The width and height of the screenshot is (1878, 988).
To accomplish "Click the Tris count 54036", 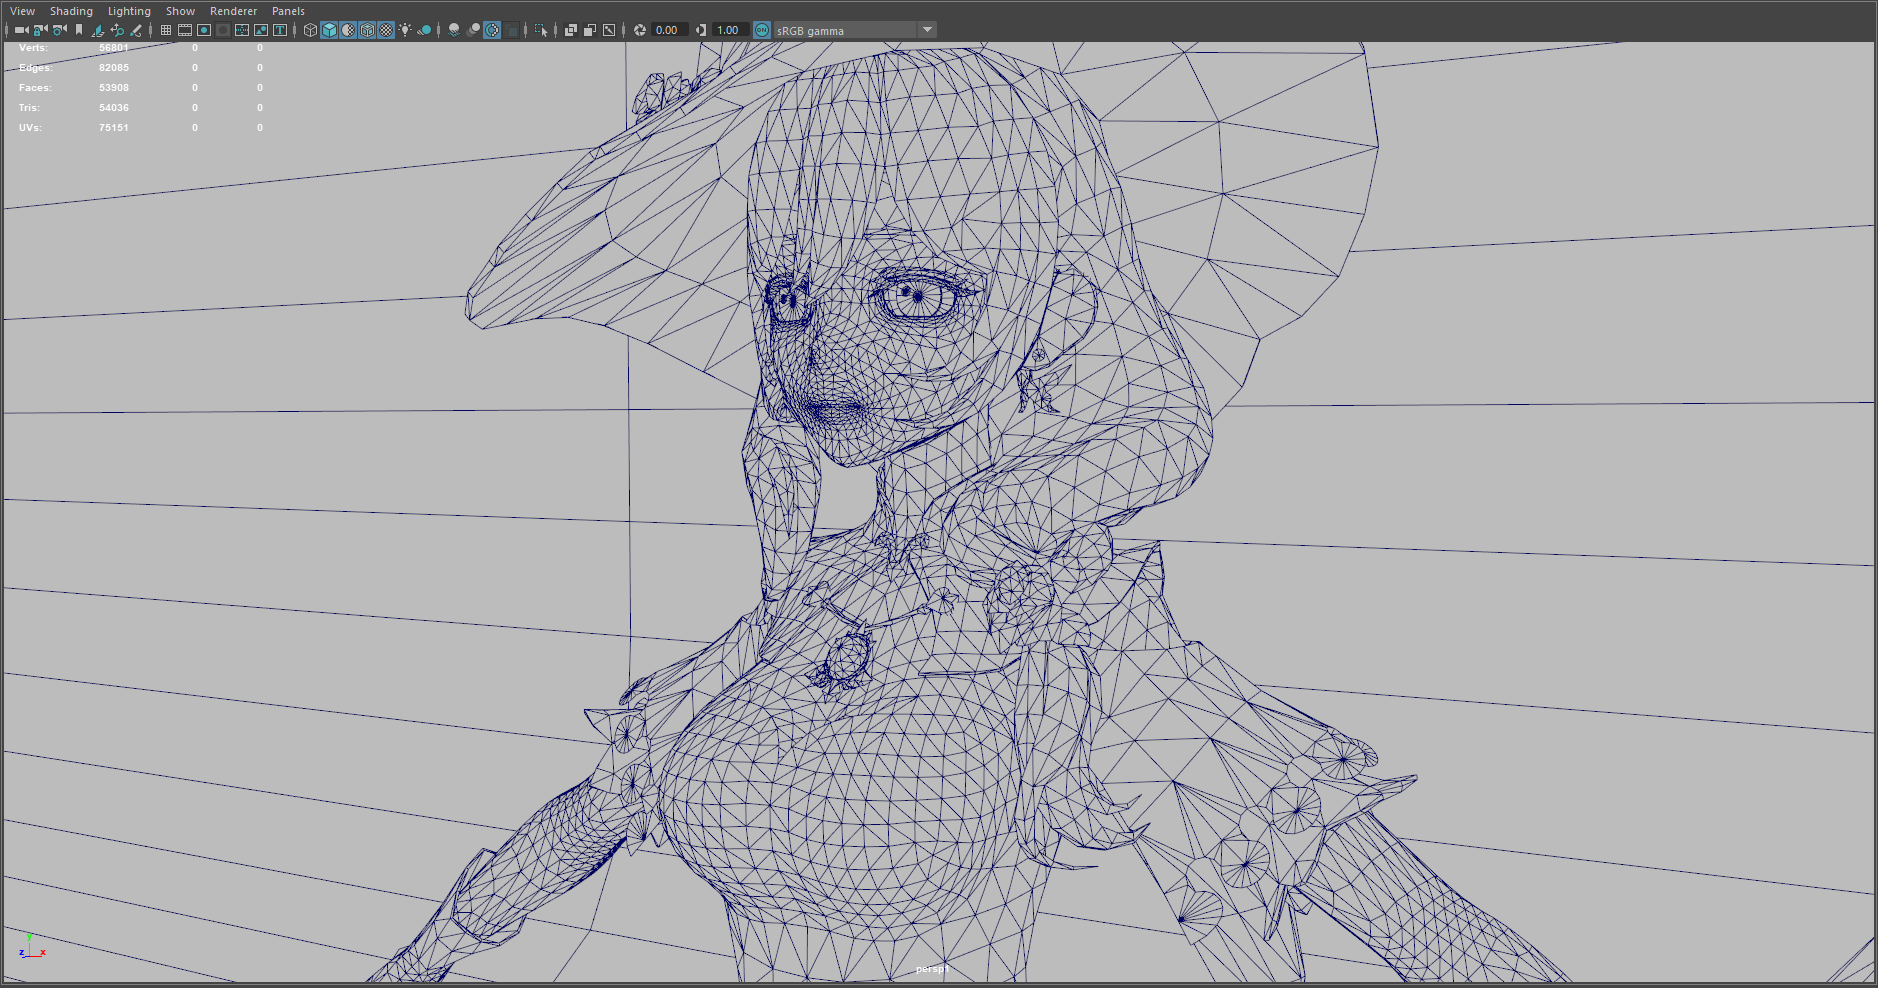I will tap(114, 108).
